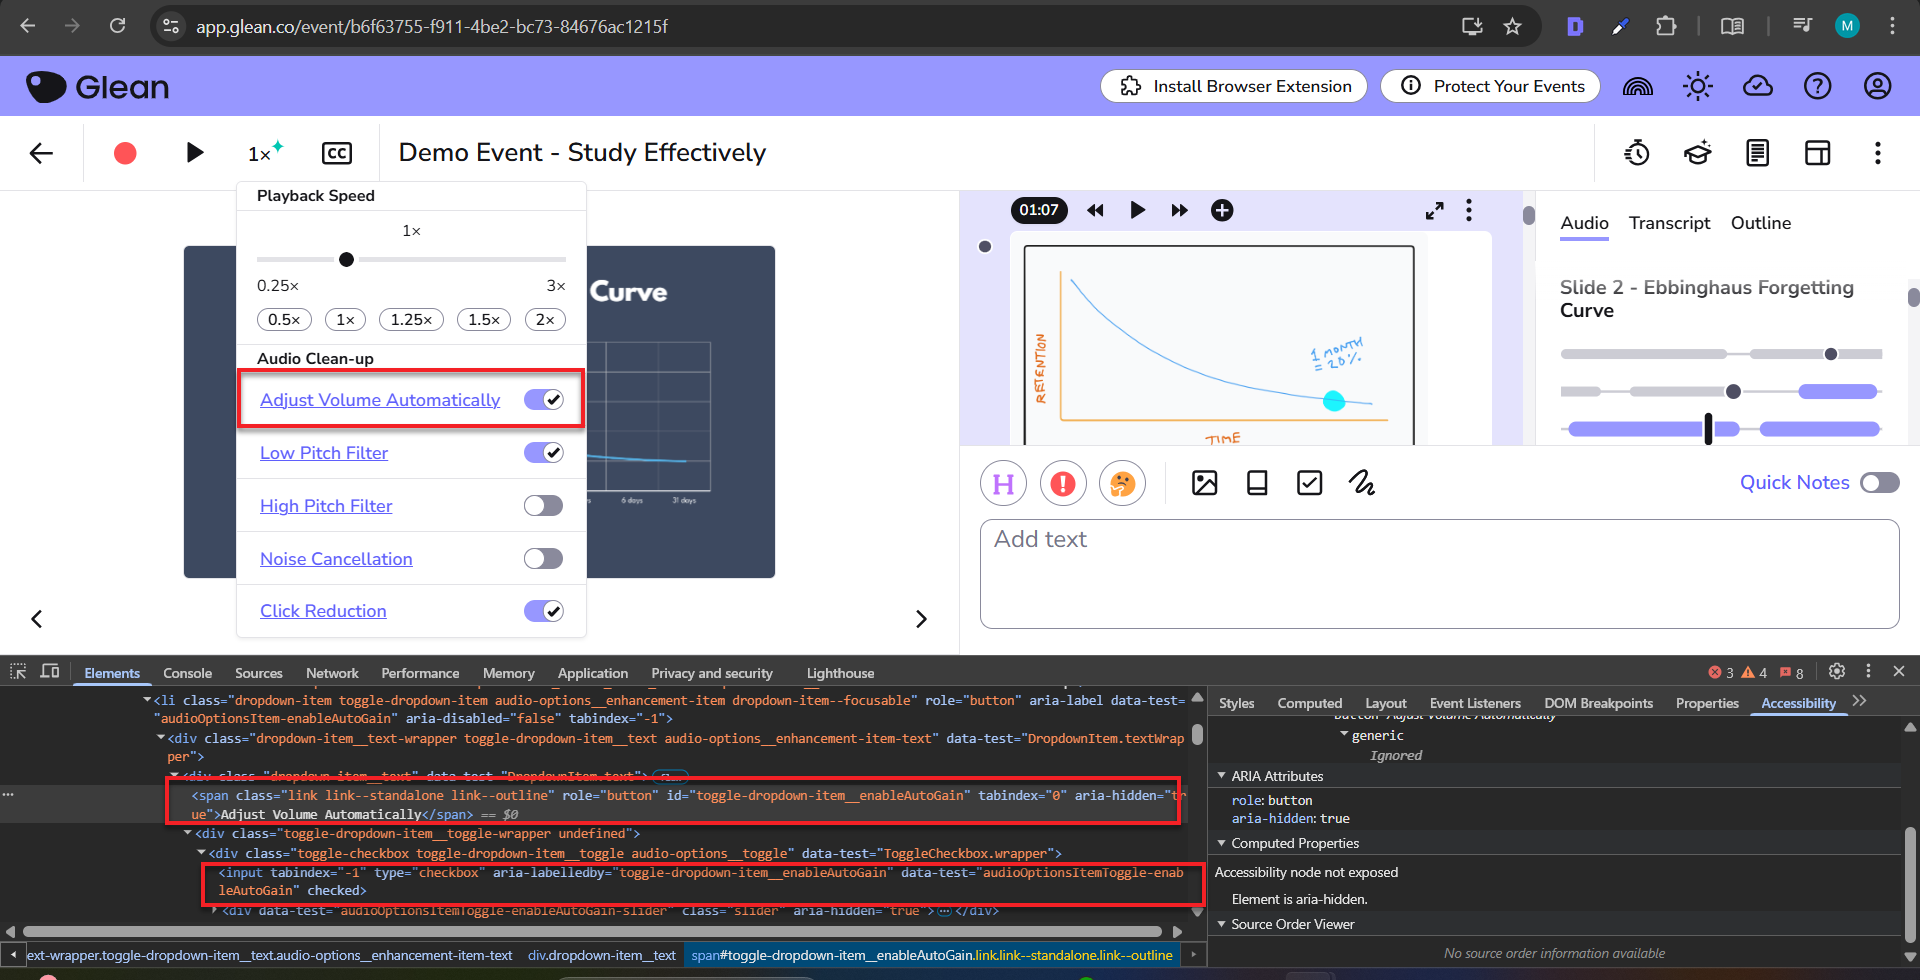Screen dimensions: 1920x980
Task: Select the scribble drawing tool icon
Action: point(1361,484)
